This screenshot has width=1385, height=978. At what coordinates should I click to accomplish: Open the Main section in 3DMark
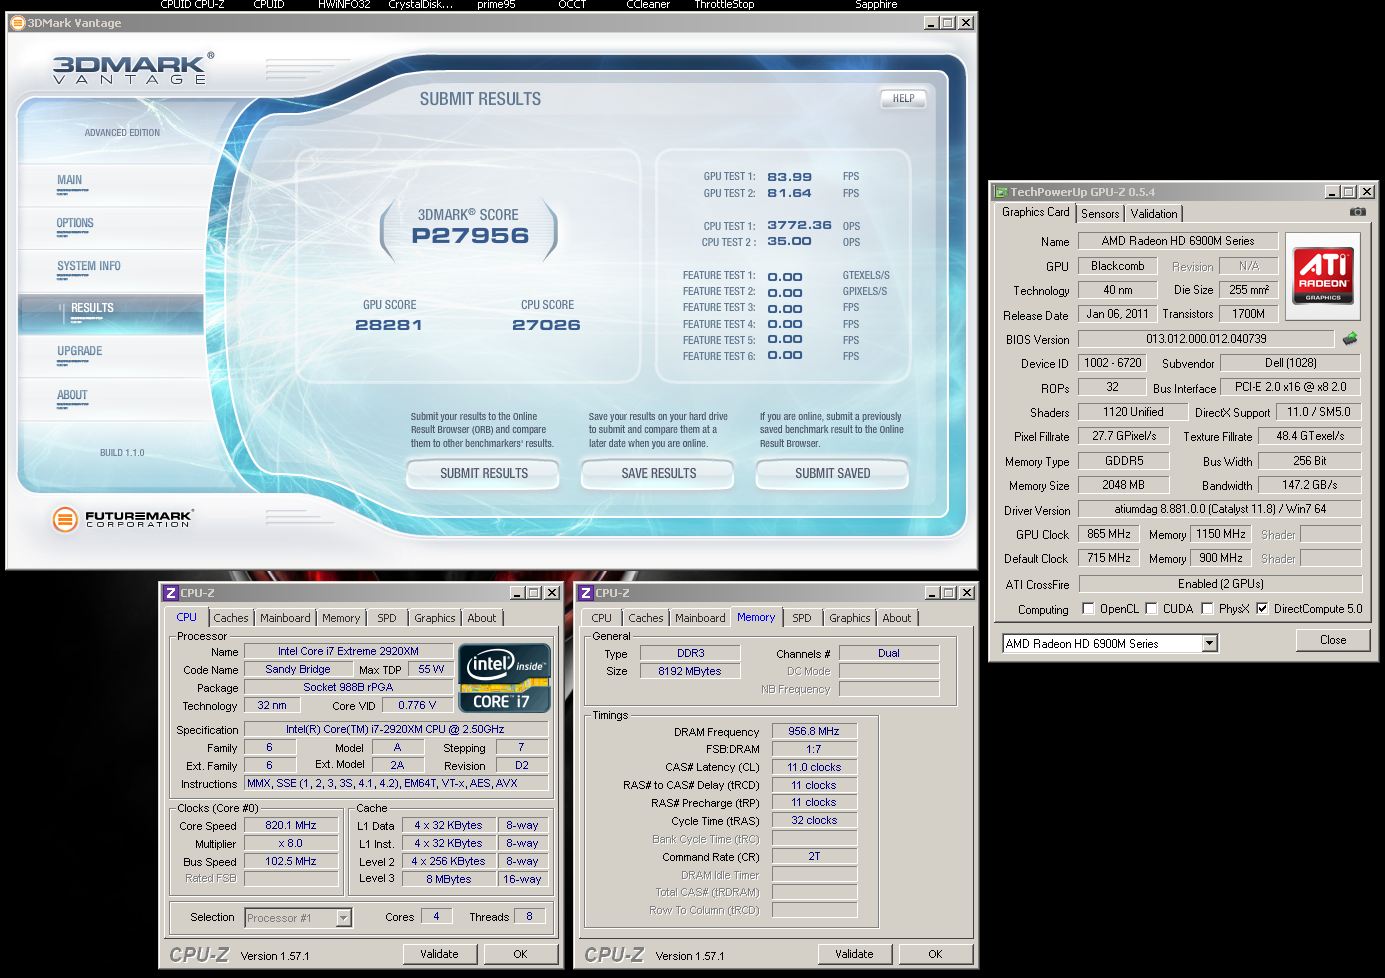pos(70,181)
